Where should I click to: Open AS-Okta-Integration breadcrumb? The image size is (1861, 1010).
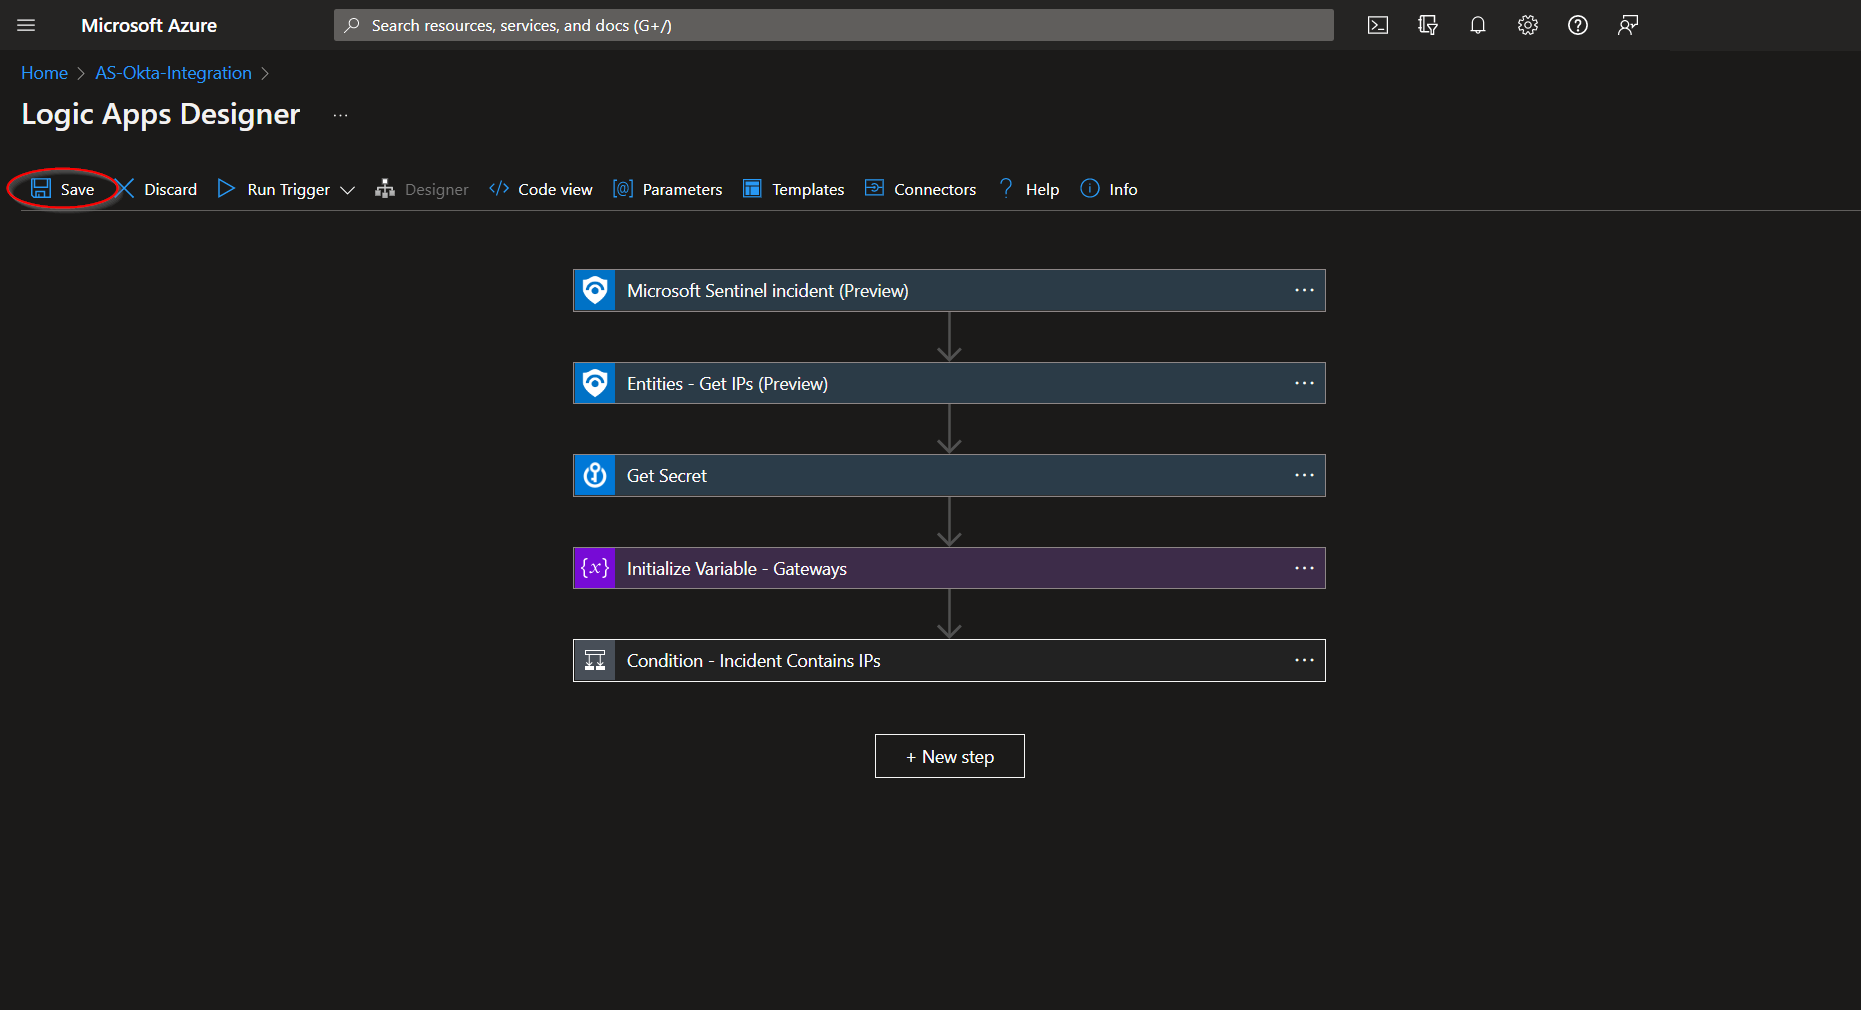point(173,73)
